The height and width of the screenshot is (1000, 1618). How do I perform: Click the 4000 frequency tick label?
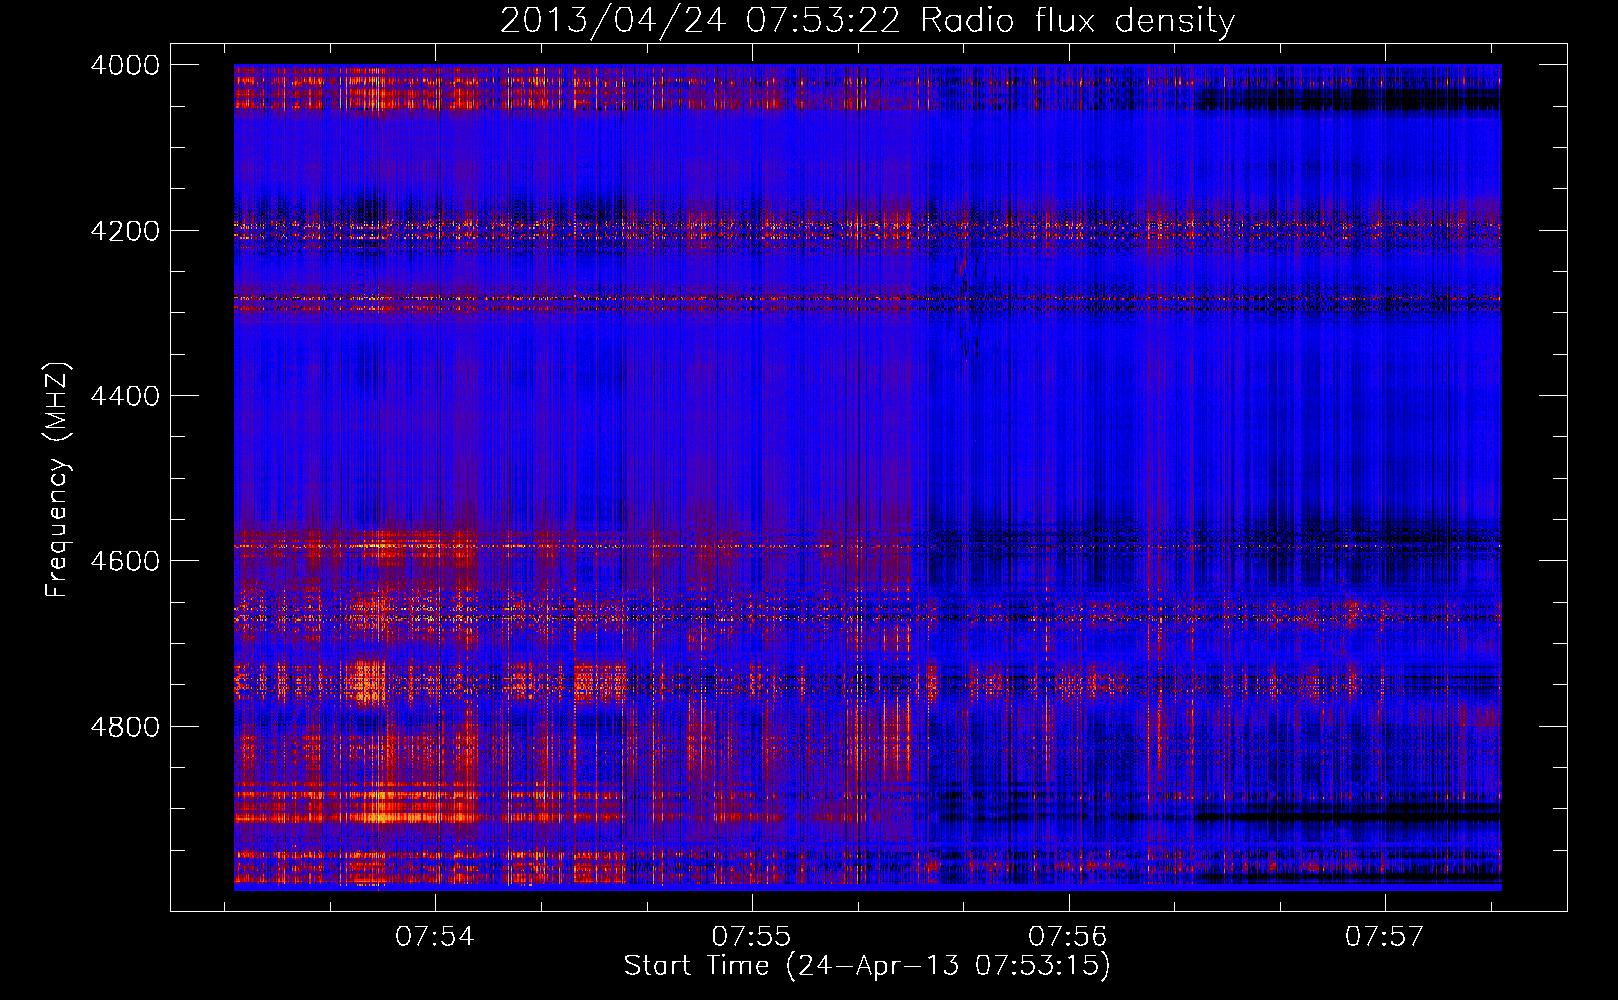125,65
